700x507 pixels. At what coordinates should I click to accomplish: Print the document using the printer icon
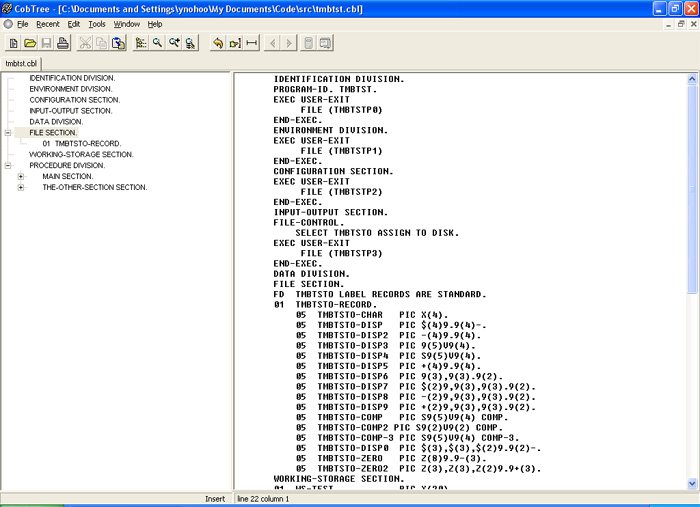tap(63, 43)
